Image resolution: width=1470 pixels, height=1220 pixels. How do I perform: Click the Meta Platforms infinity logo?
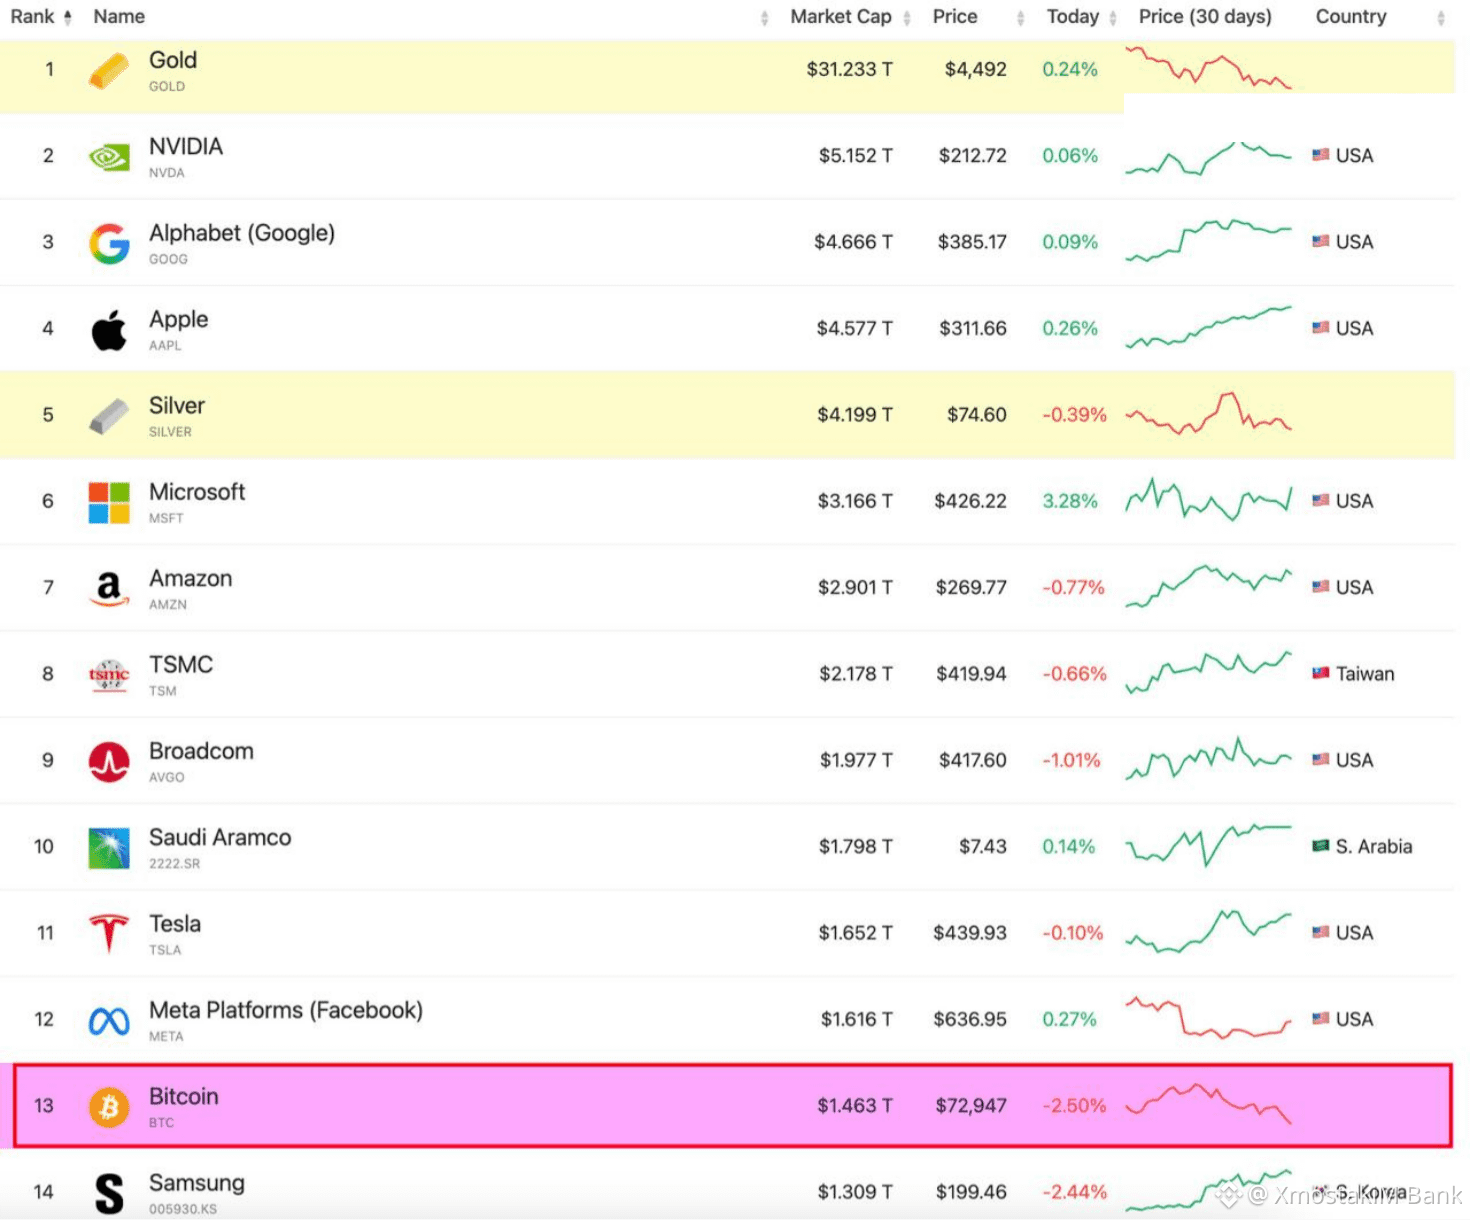(108, 1021)
